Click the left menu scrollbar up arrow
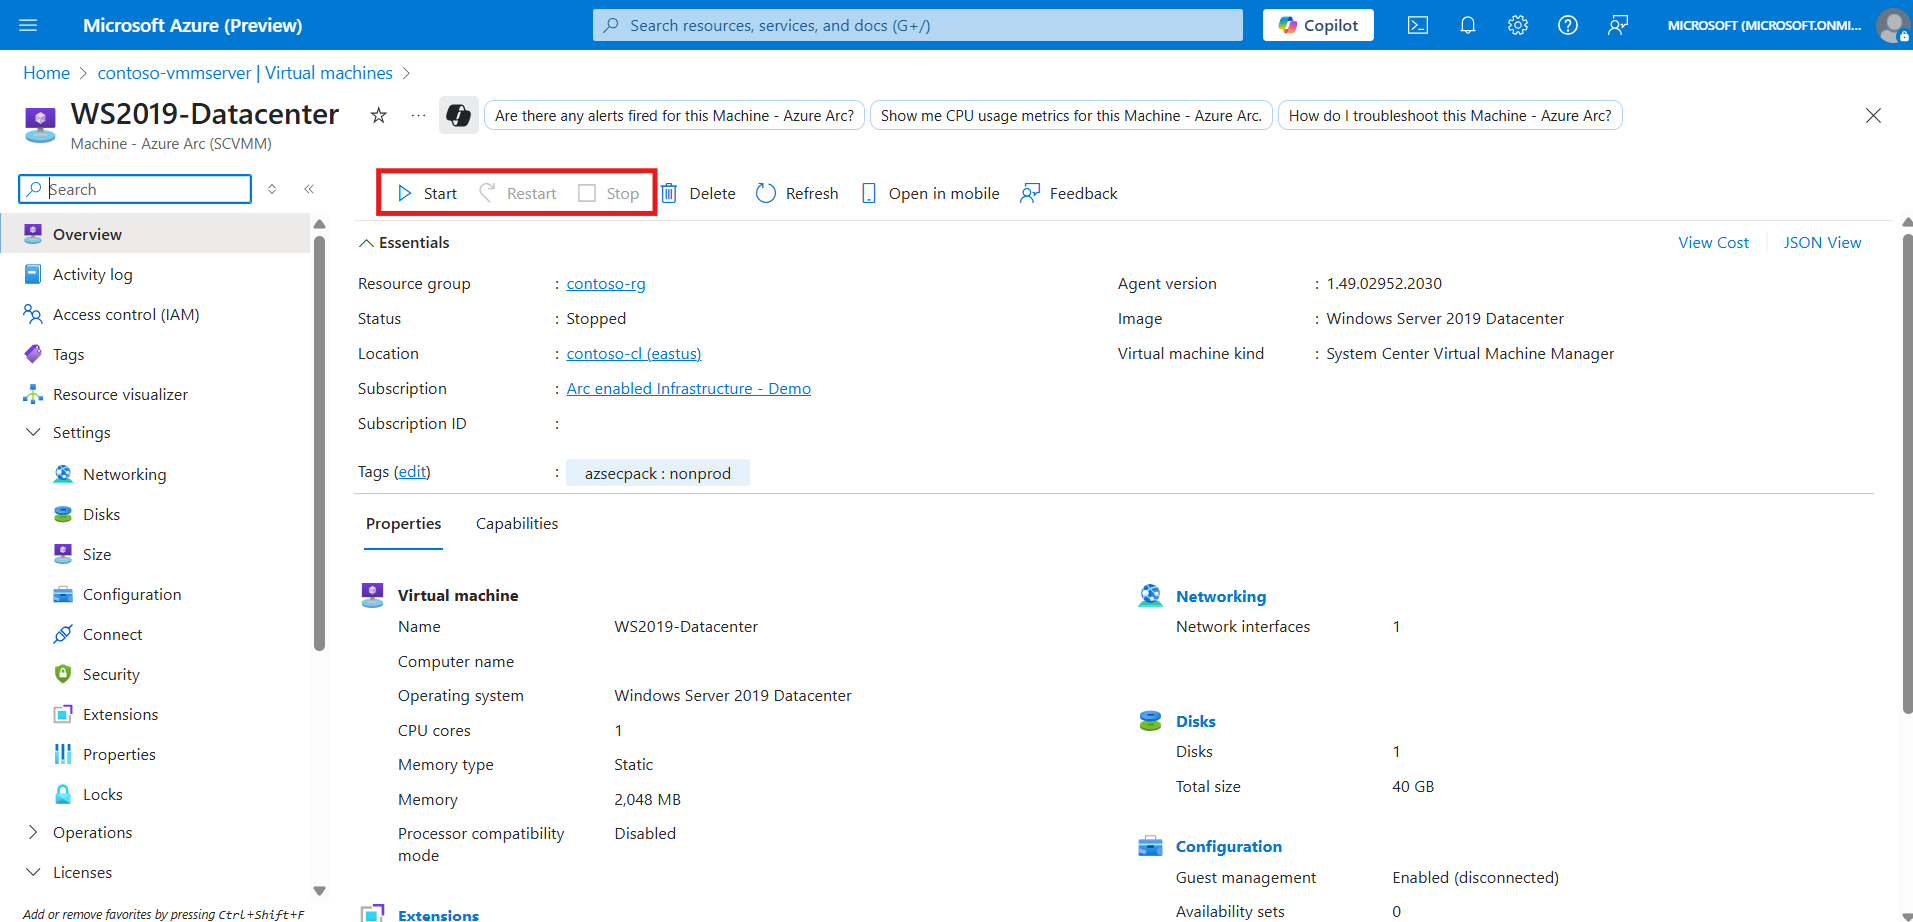1913x922 pixels. click(x=320, y=224)
